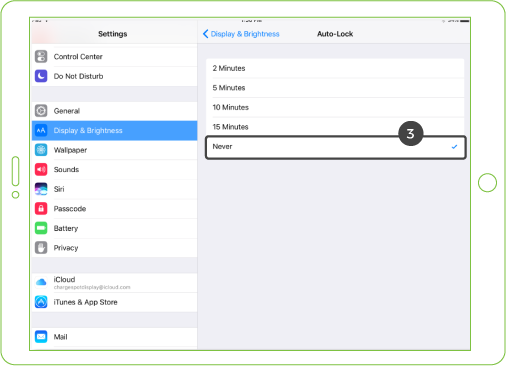Tap the highlighted Display & Brightness label

[x=88, y=131]
